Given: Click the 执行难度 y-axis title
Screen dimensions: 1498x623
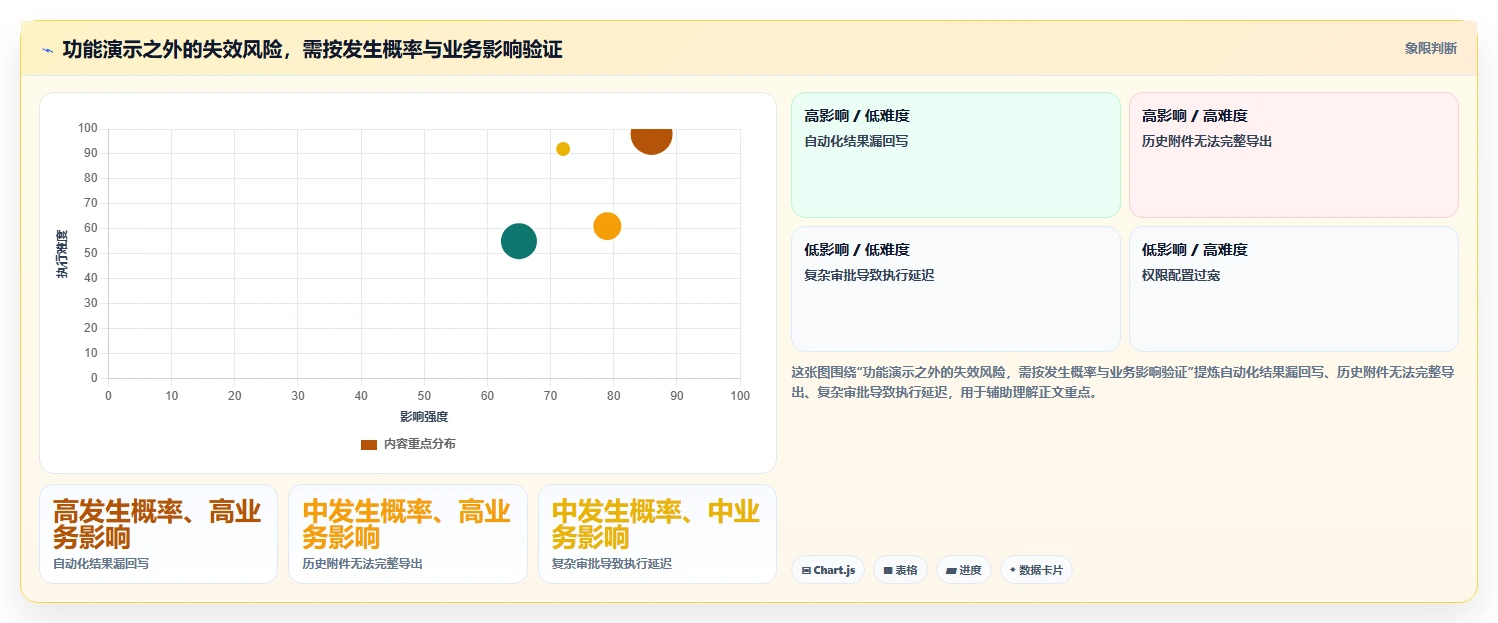Looking at the screenshot, I should [x=62, y=254].
